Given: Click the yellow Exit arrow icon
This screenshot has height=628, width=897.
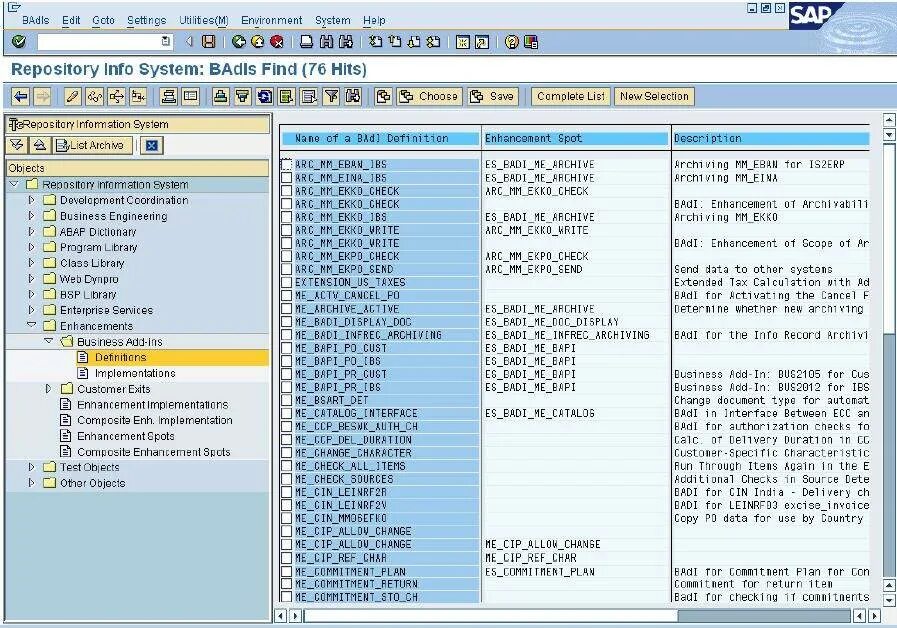Looking at the screenshot, I should click(258, 42).
